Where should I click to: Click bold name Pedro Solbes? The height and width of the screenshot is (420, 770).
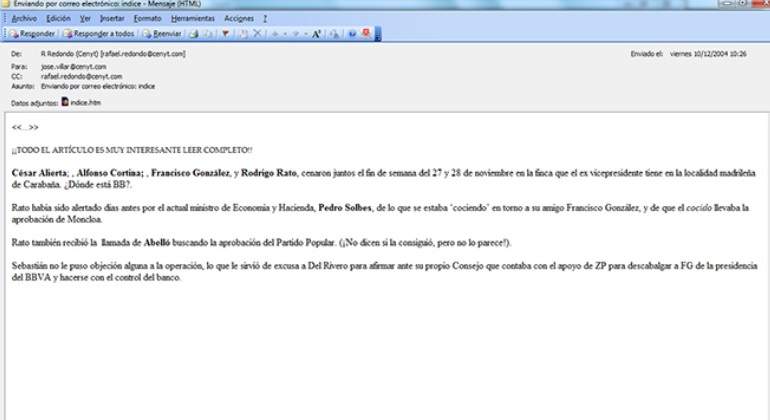point(345,208)
